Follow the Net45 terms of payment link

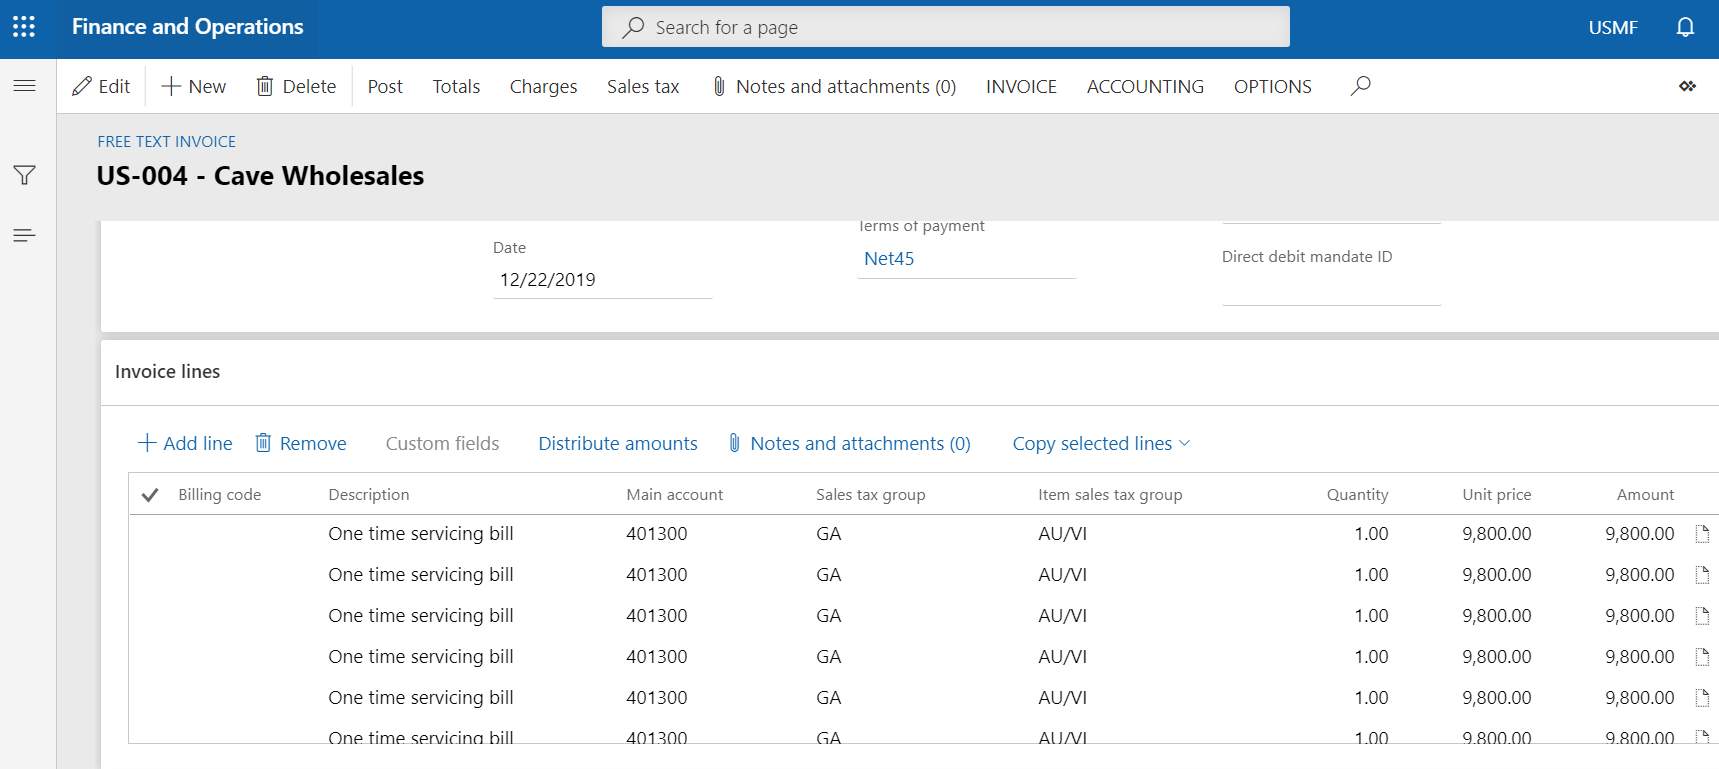coord(889,259)
